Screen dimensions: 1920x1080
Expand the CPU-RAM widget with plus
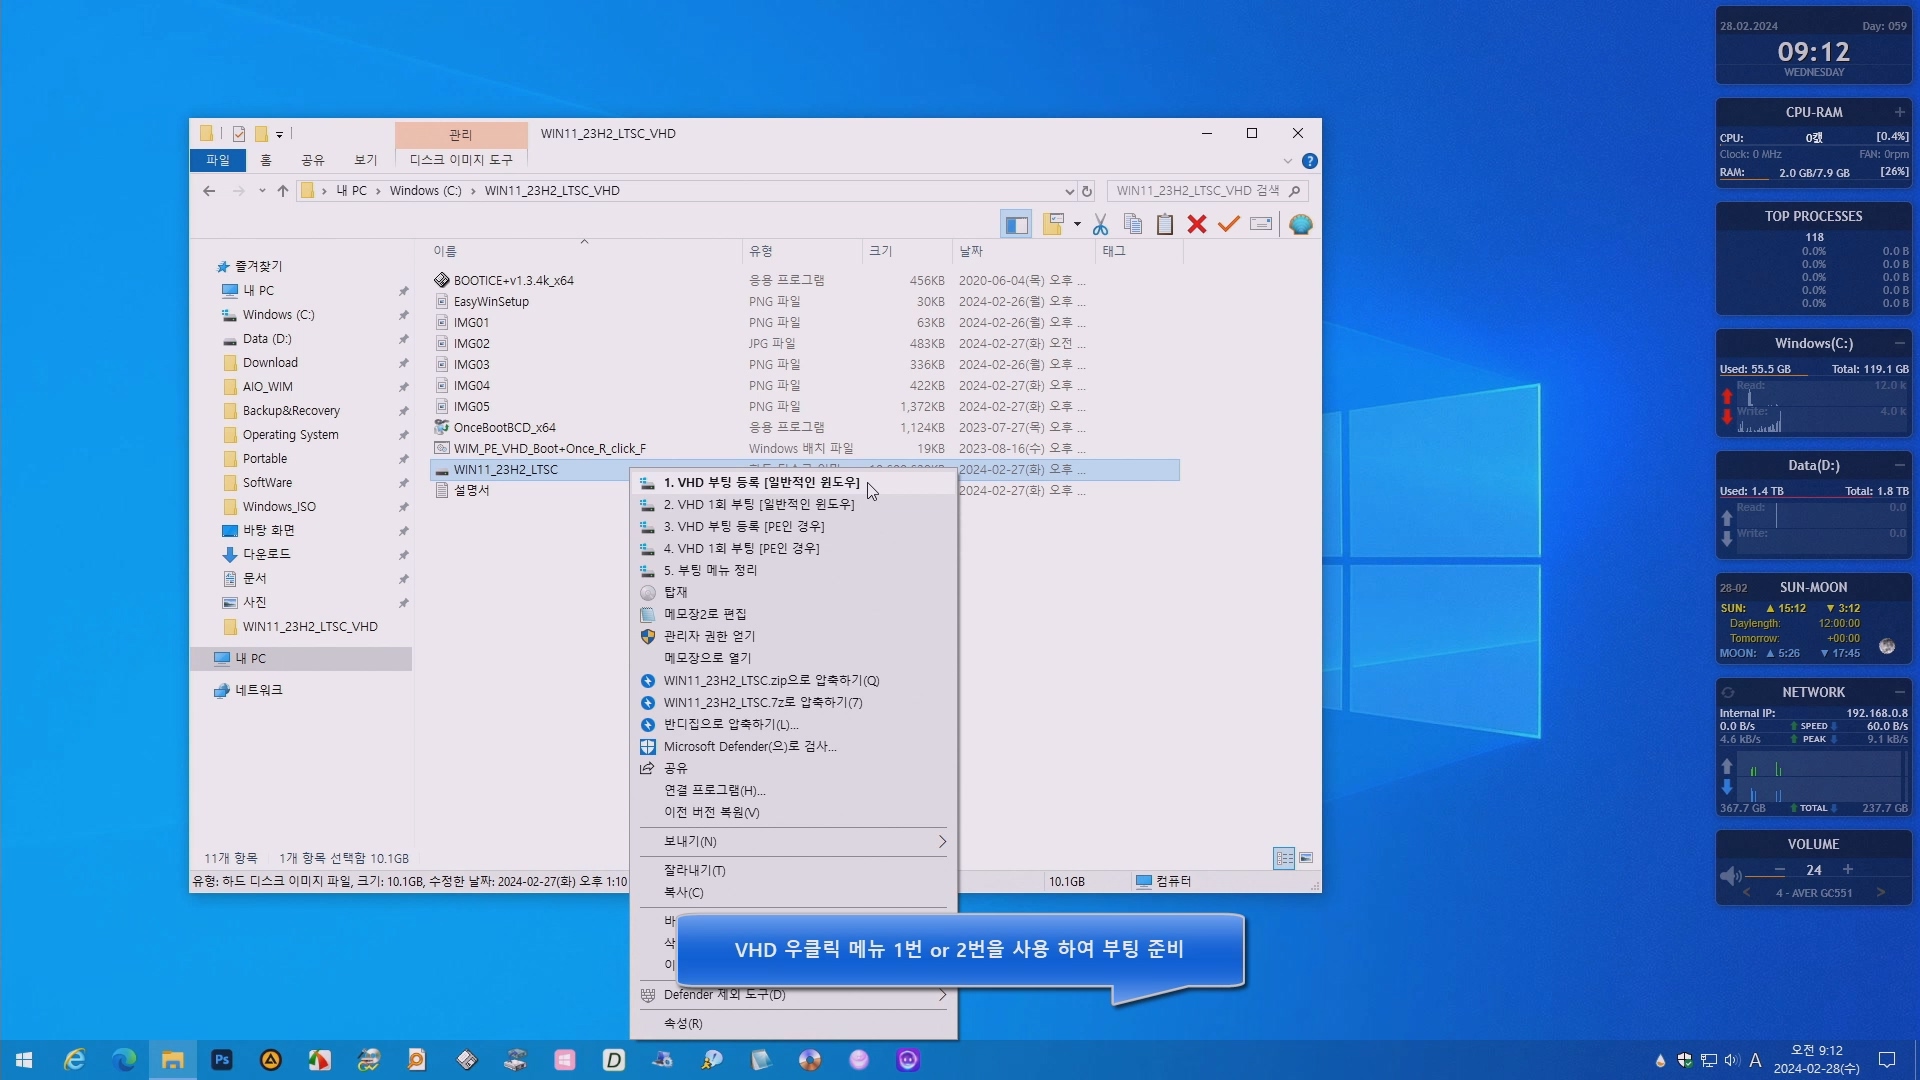pyautogui.click(x=1899, y=113)
